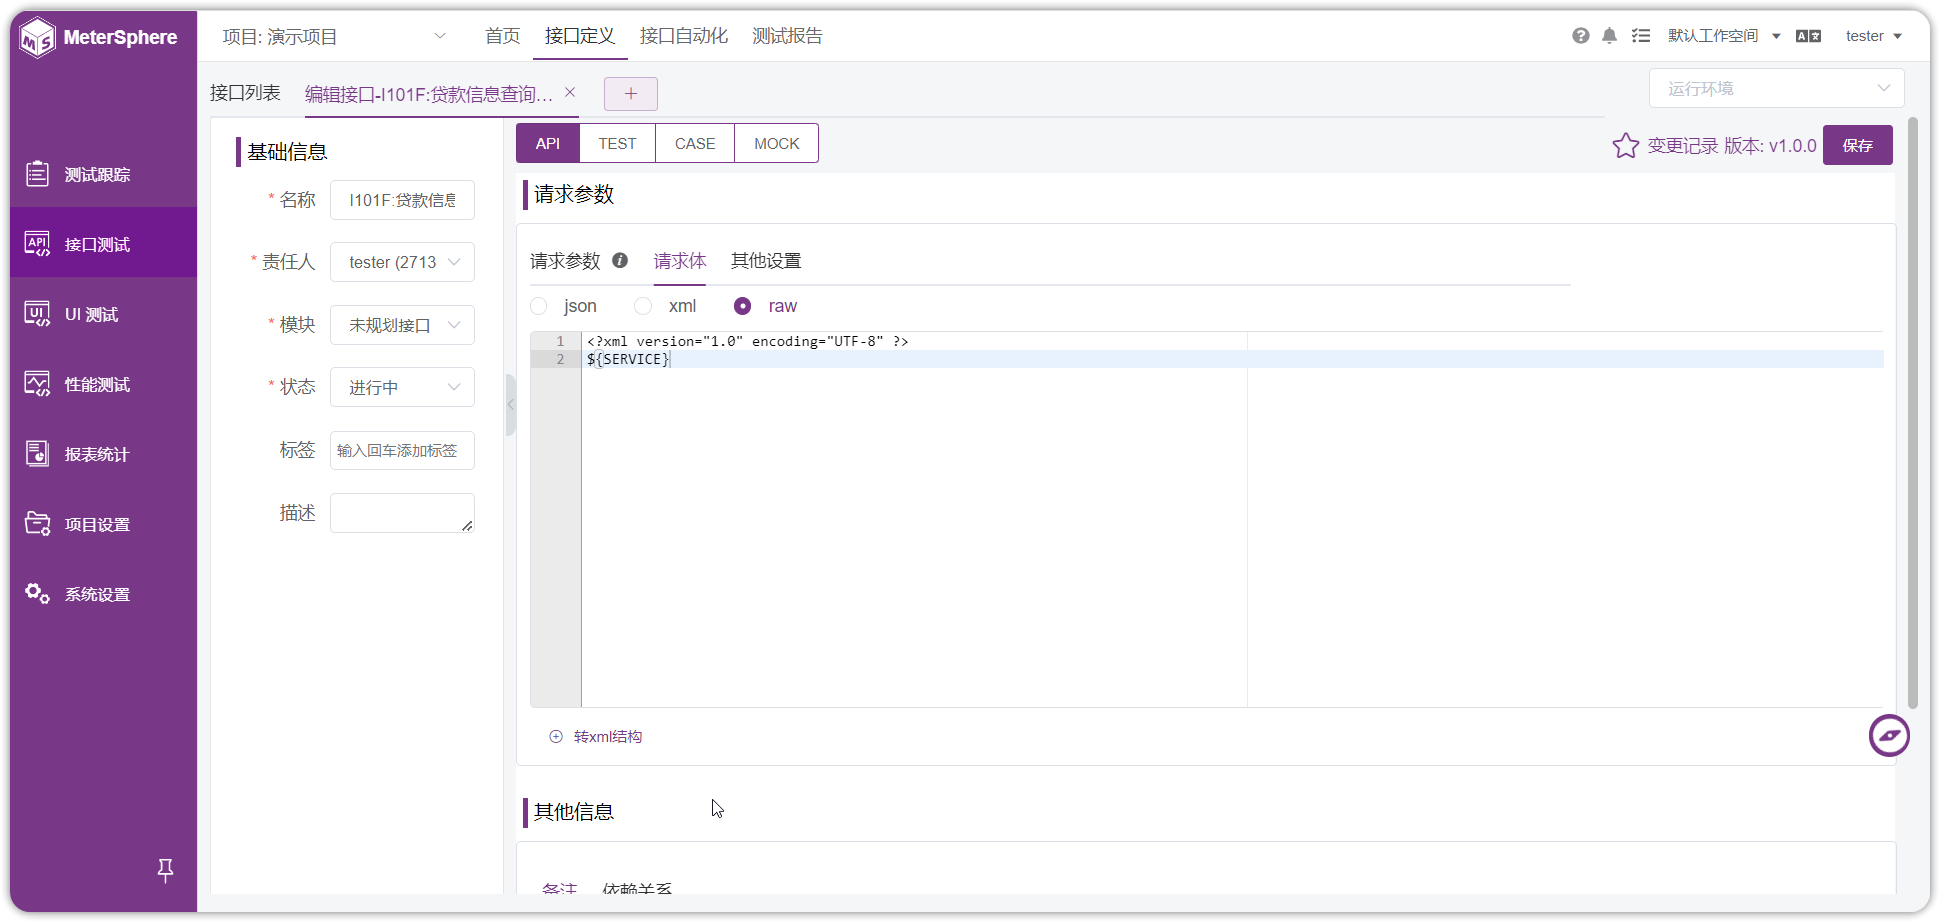Switch to the CASE tab

[695, 143]
